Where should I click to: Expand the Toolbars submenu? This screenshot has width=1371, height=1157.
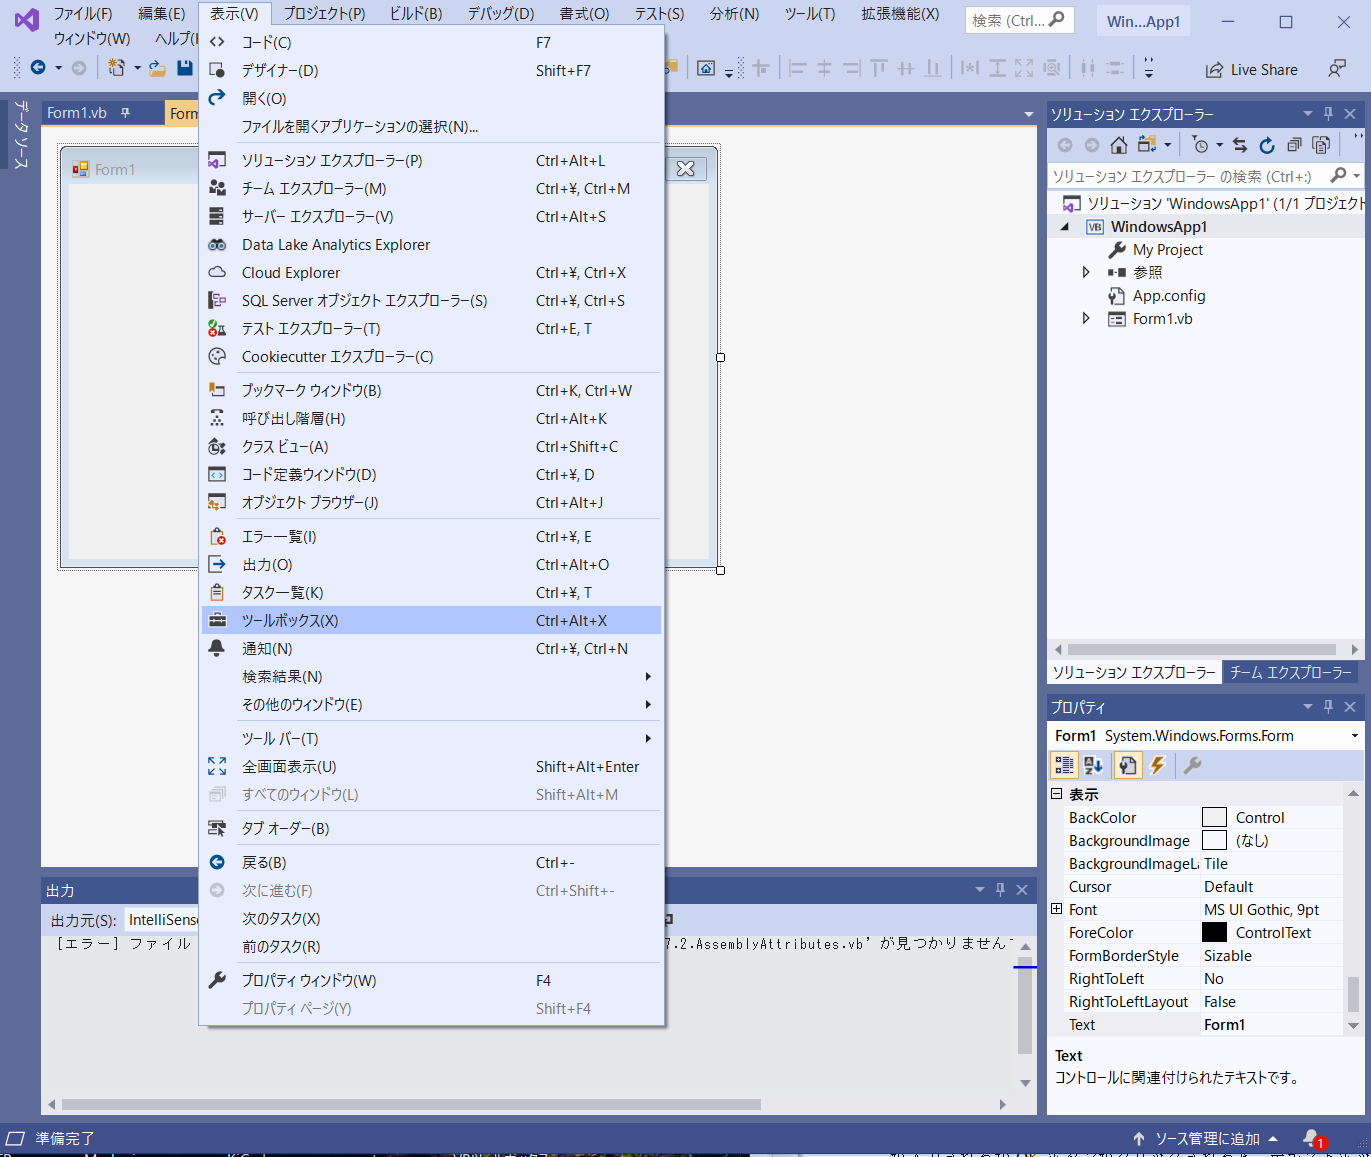click(431, 738)
